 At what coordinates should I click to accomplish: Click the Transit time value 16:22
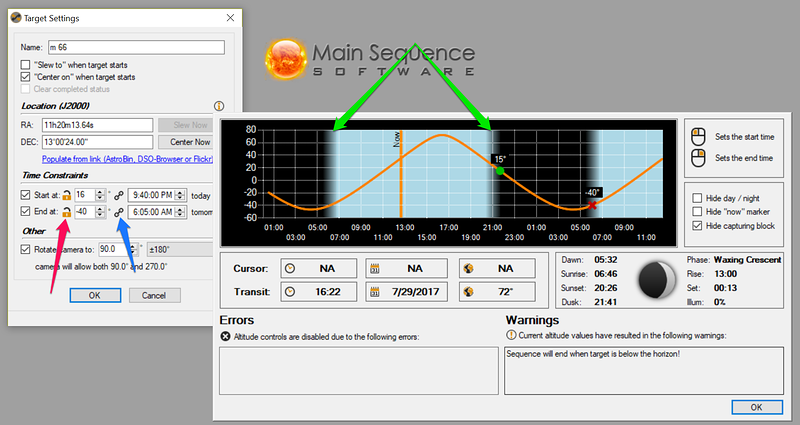coord(328,292)
